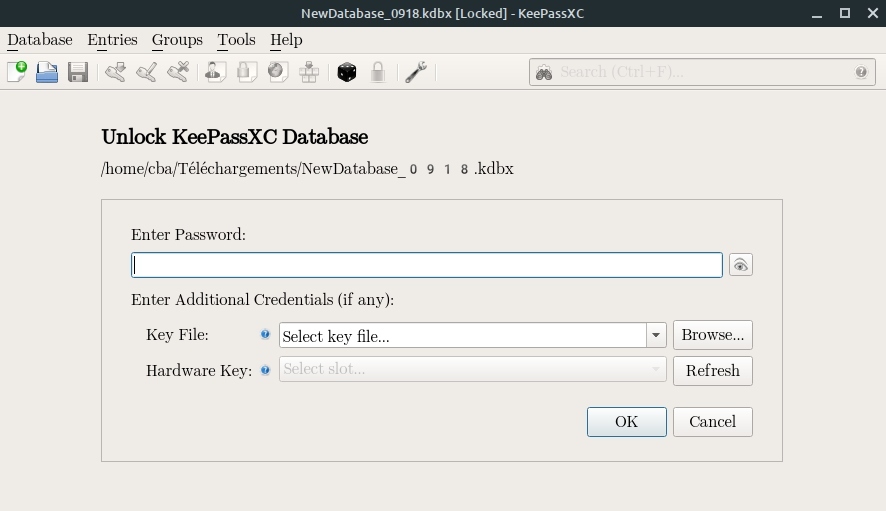Open the Database menu
The width and height of the screenshot is (886, 511).
click(x=40, y=40)
